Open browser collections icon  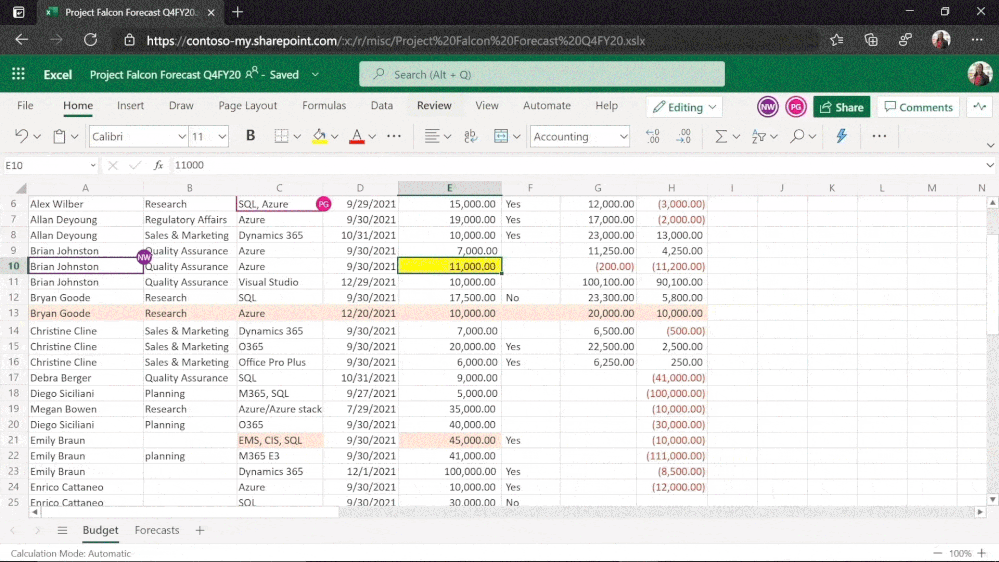pyautogui.click(x=871, y=40)
